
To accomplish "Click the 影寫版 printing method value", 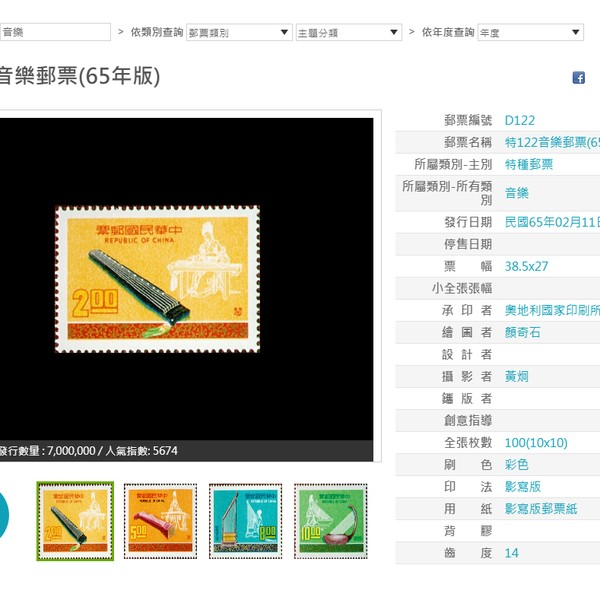I will pyautogui.click(x=522, y=487).
